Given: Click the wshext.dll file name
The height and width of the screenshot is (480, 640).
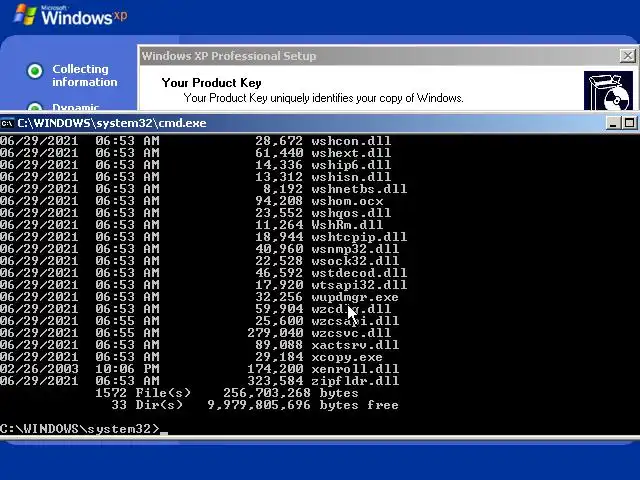Looking at the screenshot, I should pyautogui.click(x=351, y=153).
